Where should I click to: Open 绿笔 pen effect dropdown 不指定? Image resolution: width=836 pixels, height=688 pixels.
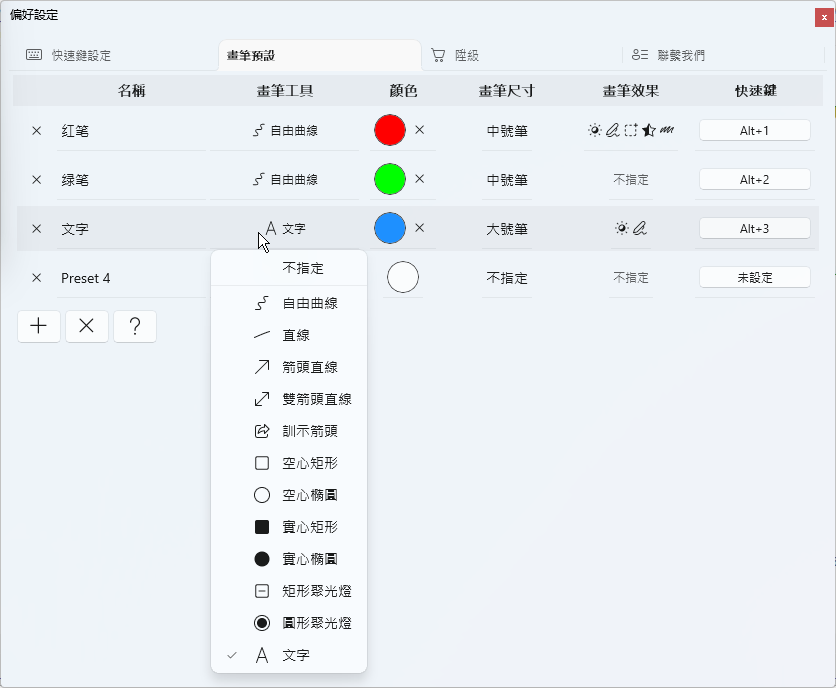pos(631,180)
